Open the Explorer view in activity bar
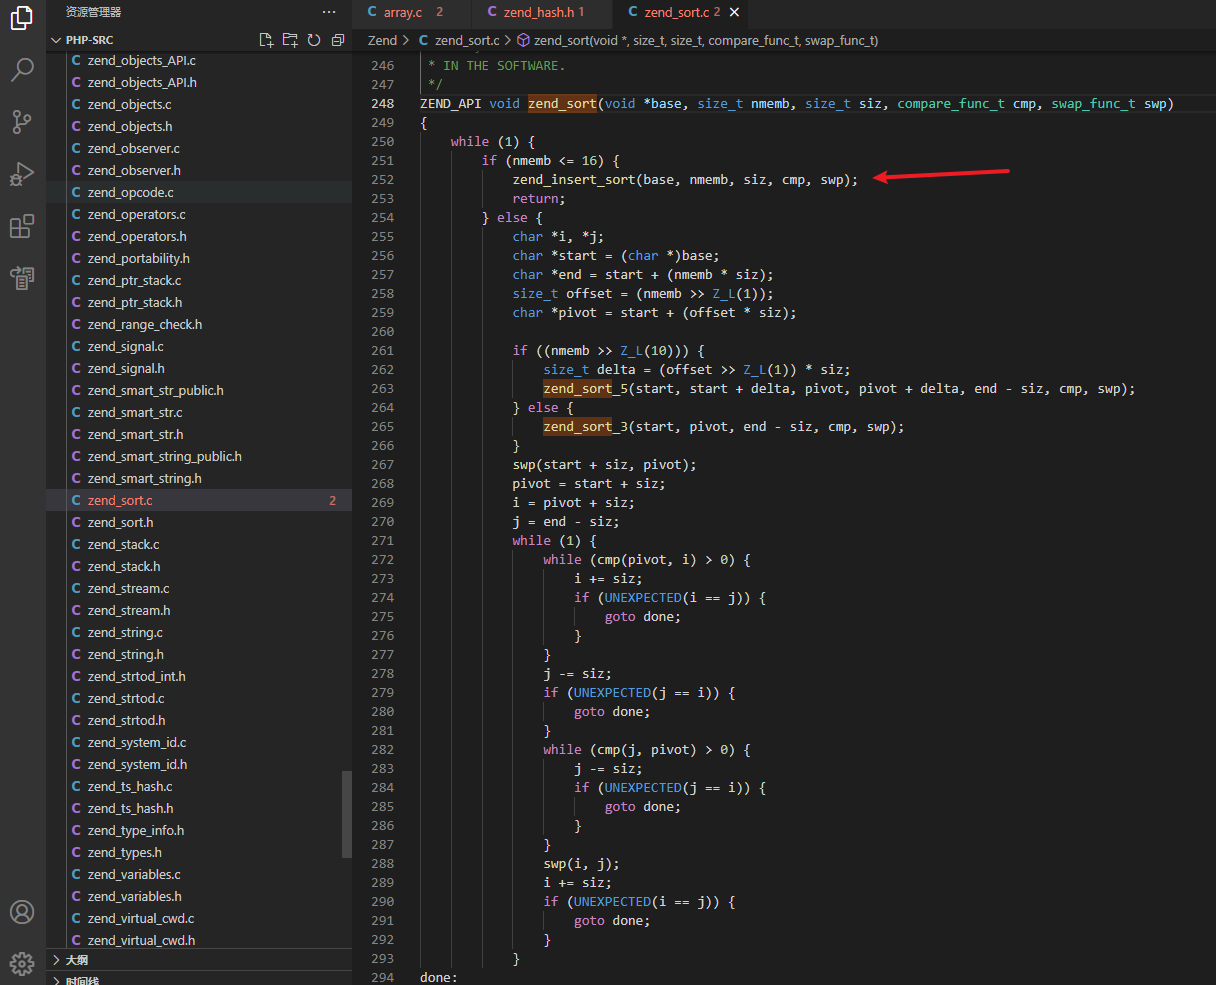1216x985 pixels. [22, 19]
